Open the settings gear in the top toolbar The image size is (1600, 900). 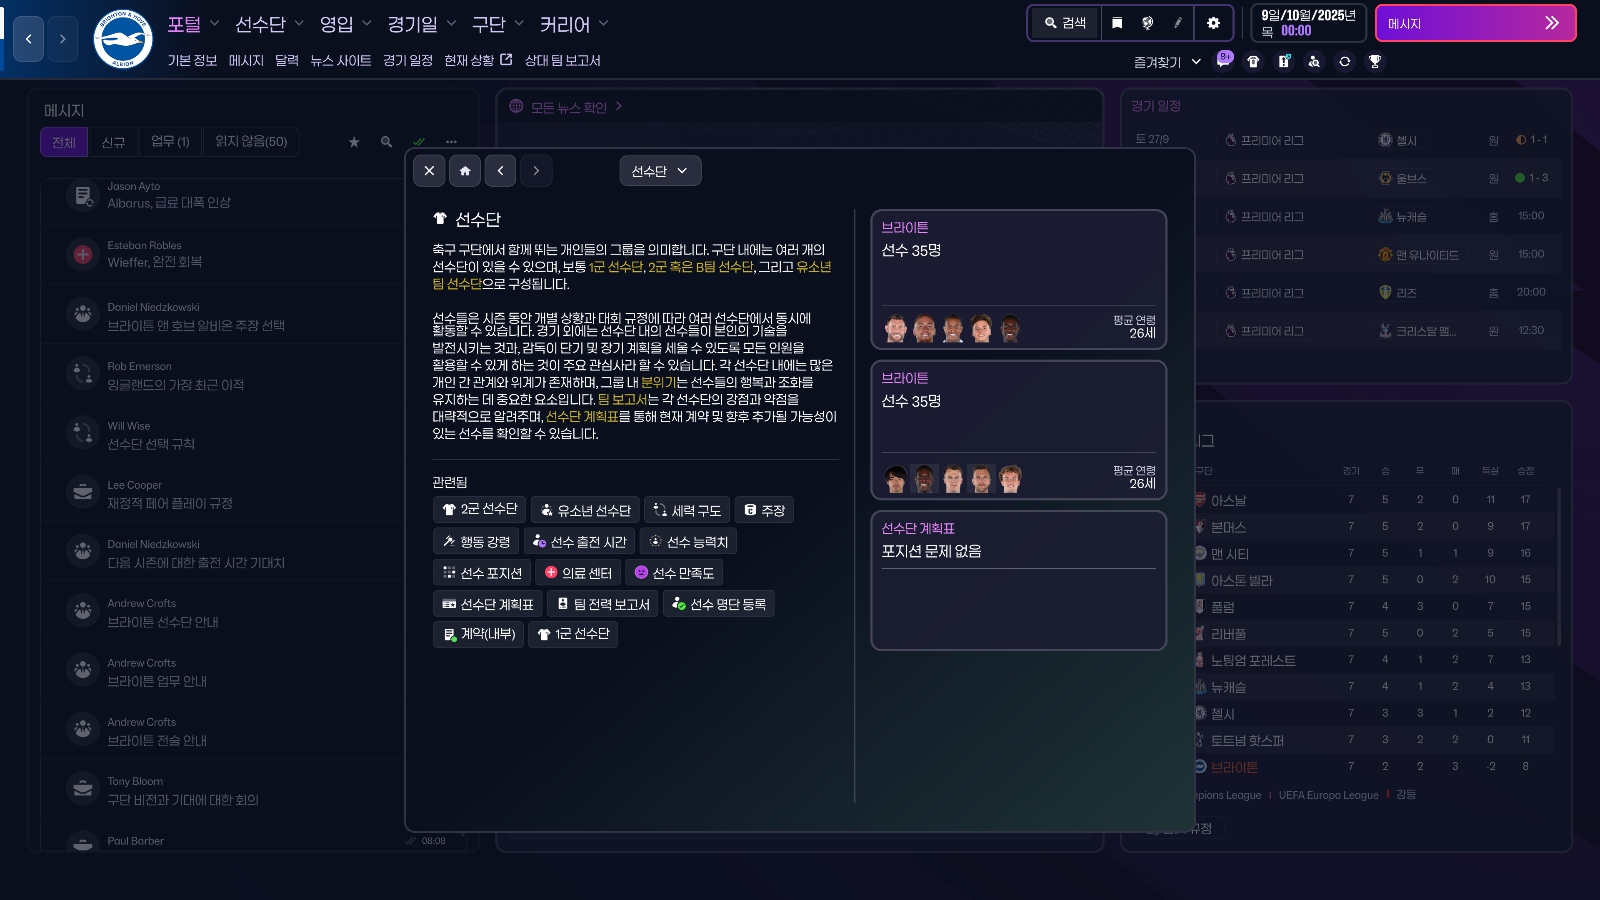tap(1213, 23)
